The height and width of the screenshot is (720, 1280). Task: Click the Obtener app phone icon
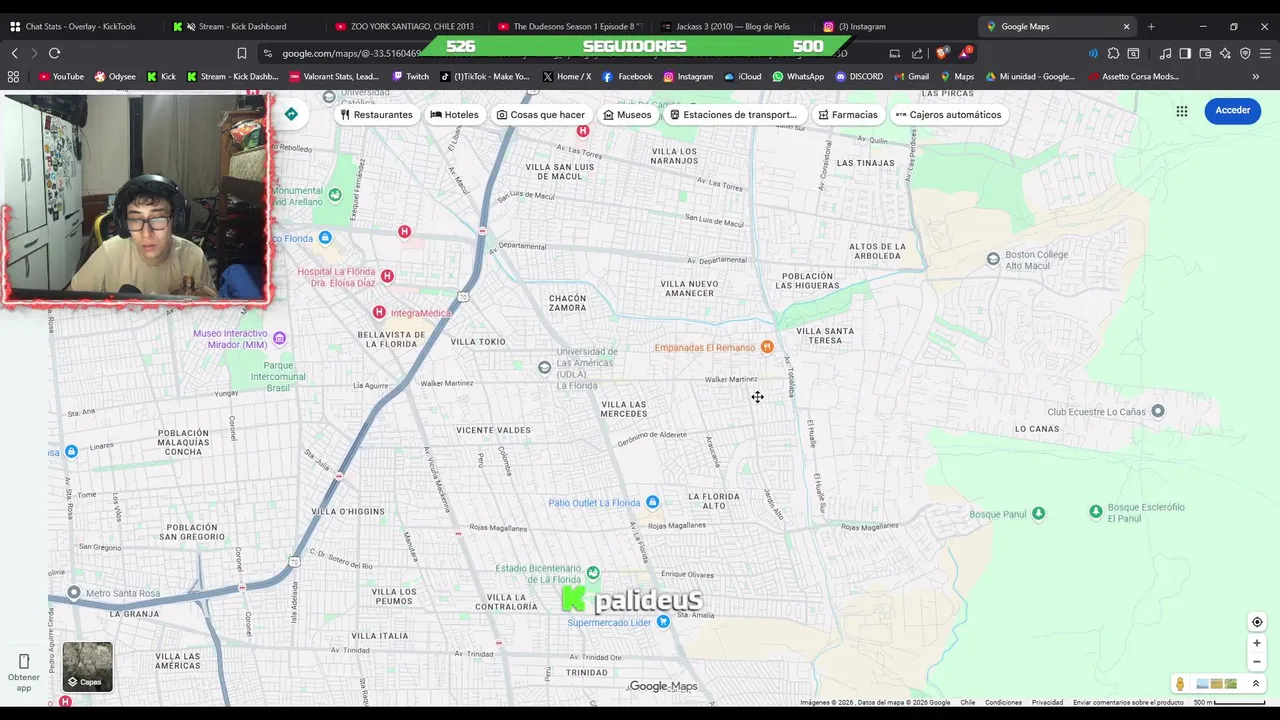24,661
